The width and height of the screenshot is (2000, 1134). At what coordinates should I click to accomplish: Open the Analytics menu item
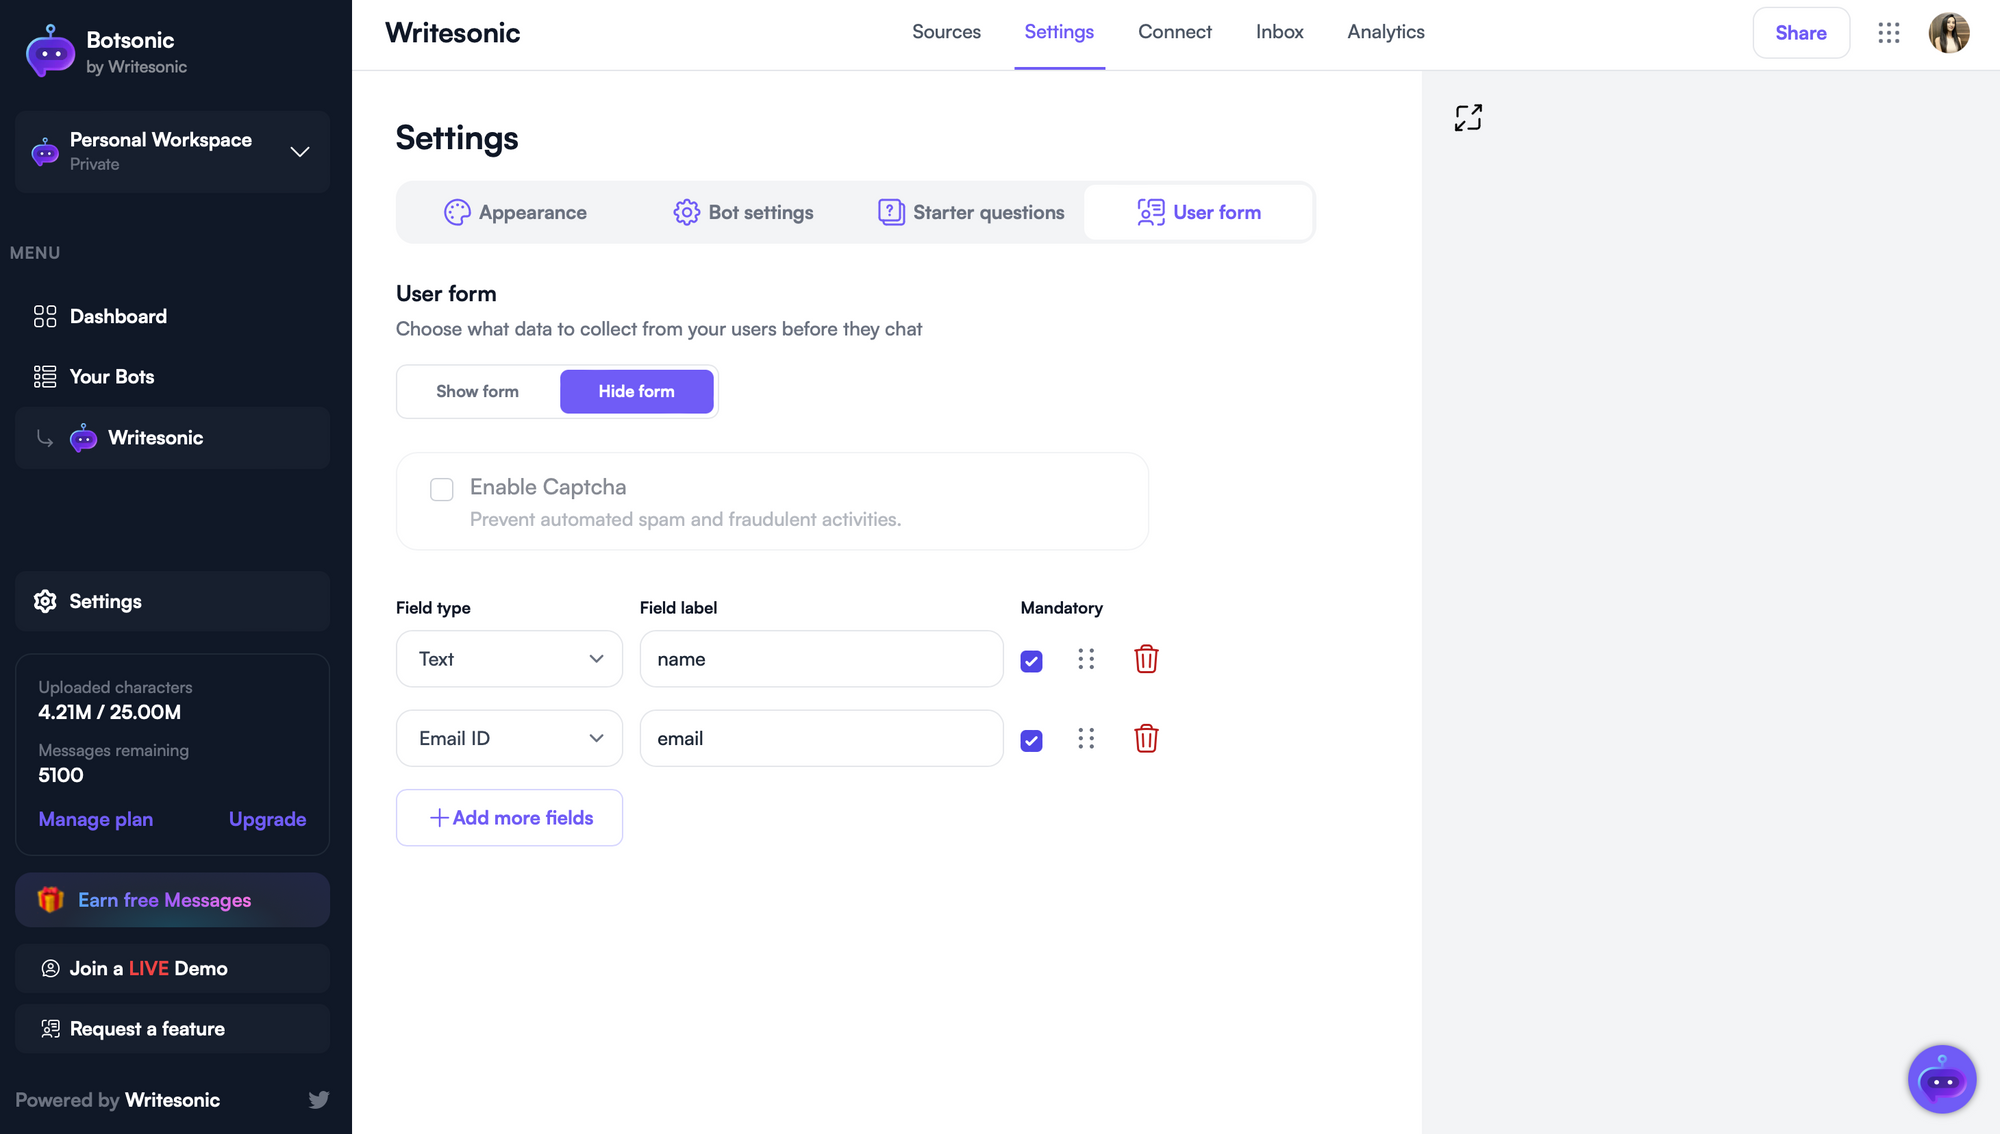click(x=1385, y=32)
